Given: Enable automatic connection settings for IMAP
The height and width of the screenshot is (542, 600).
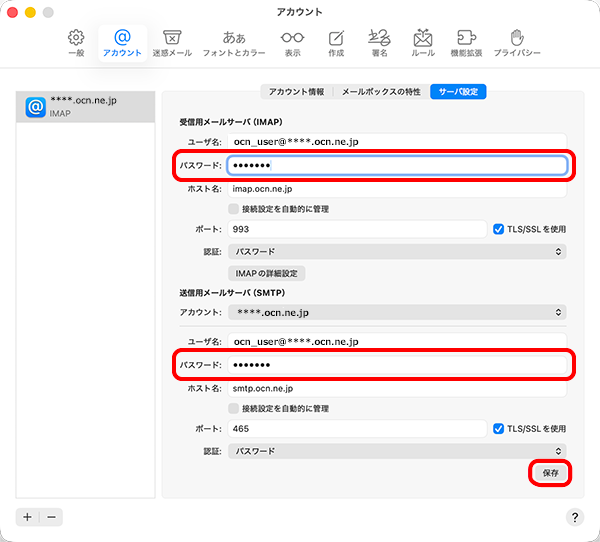Looking at the screenshot, I should pyautogui.click(x=233, y=209).
